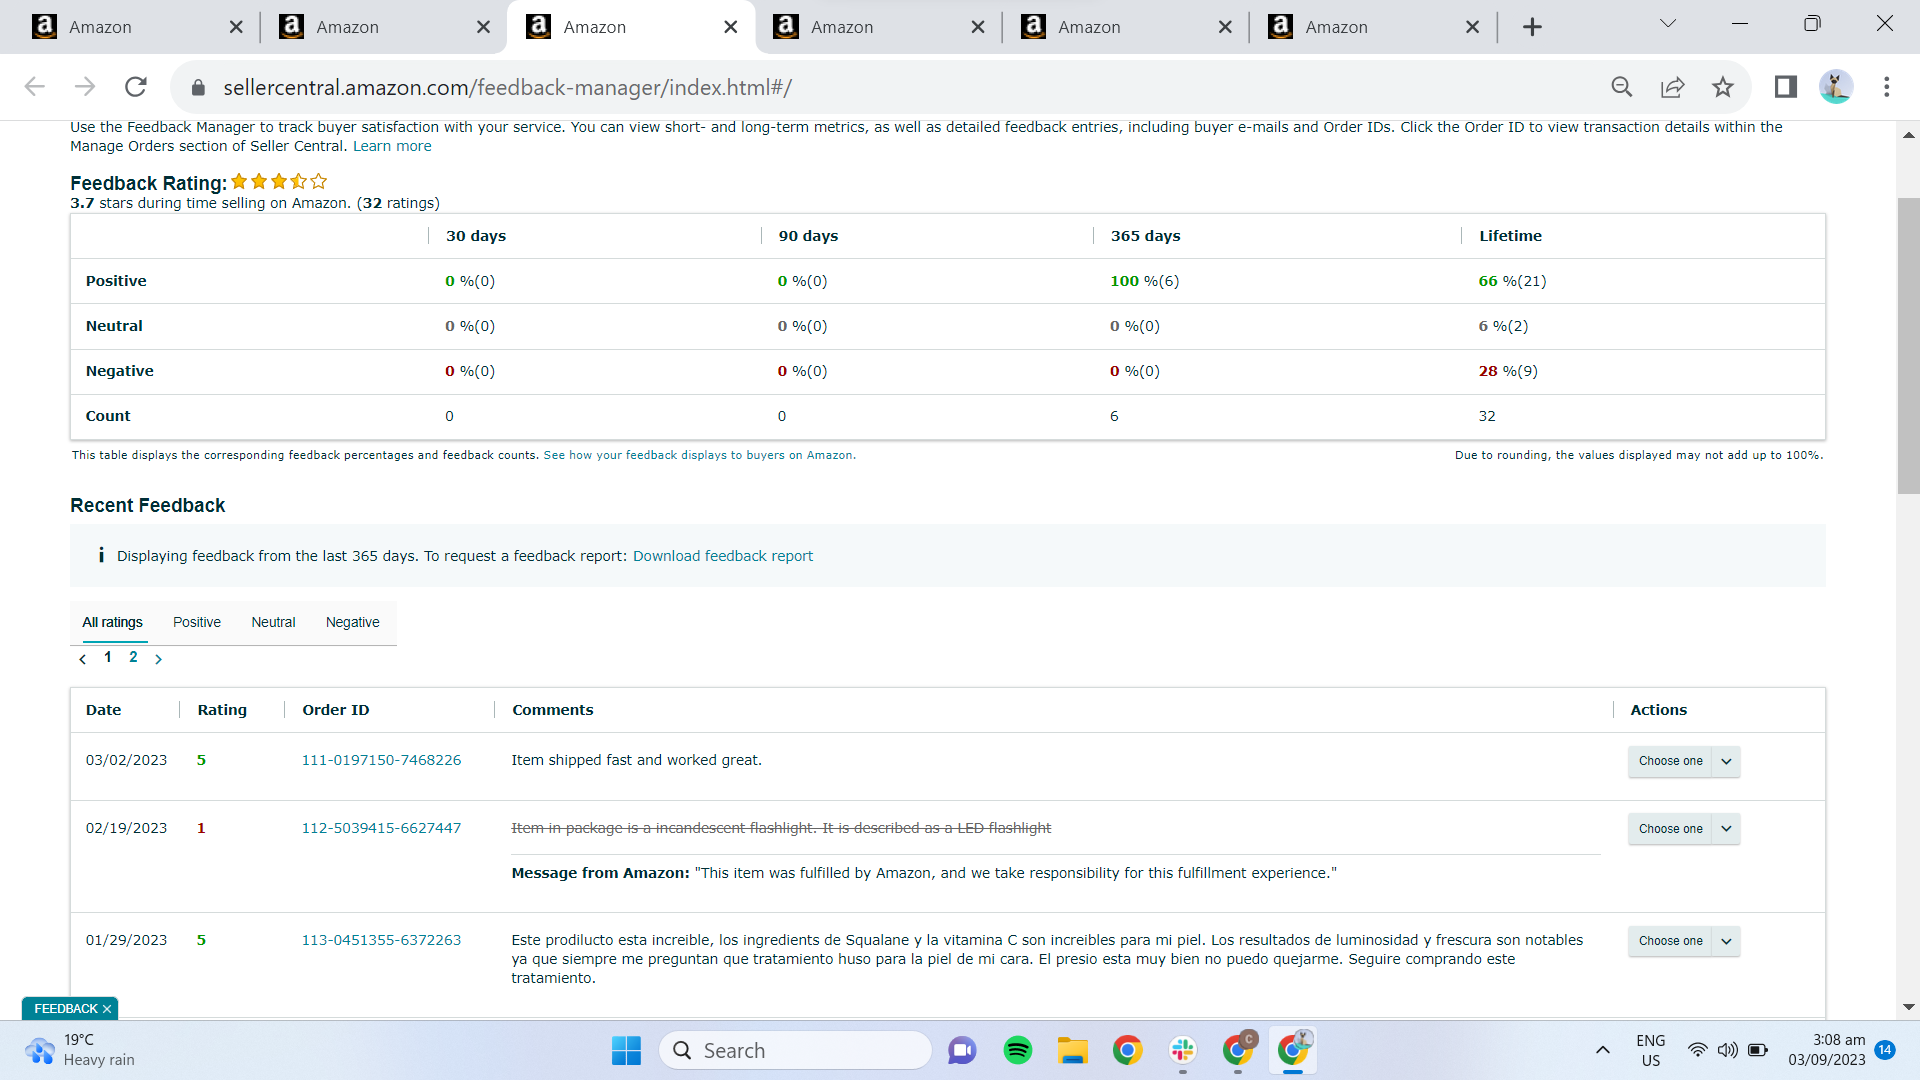Click the Lifetime neutral value 6 %(2)

[x=1503, y=326]
